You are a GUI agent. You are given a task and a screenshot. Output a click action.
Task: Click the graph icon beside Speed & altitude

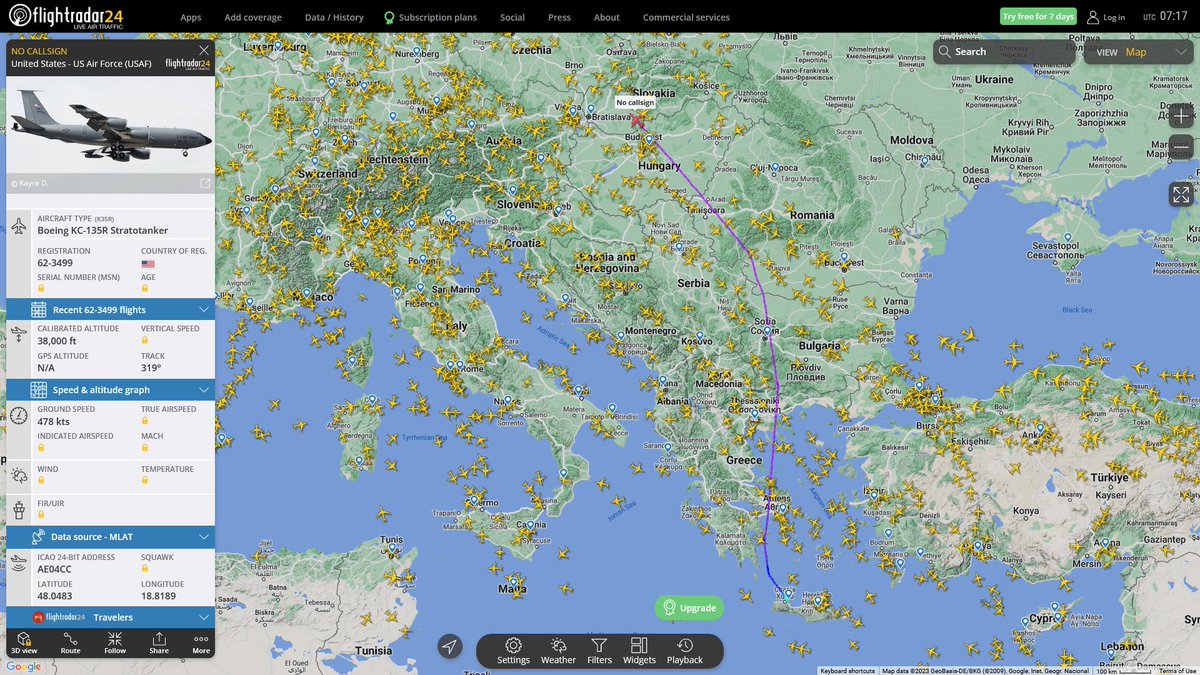(39, 390)
